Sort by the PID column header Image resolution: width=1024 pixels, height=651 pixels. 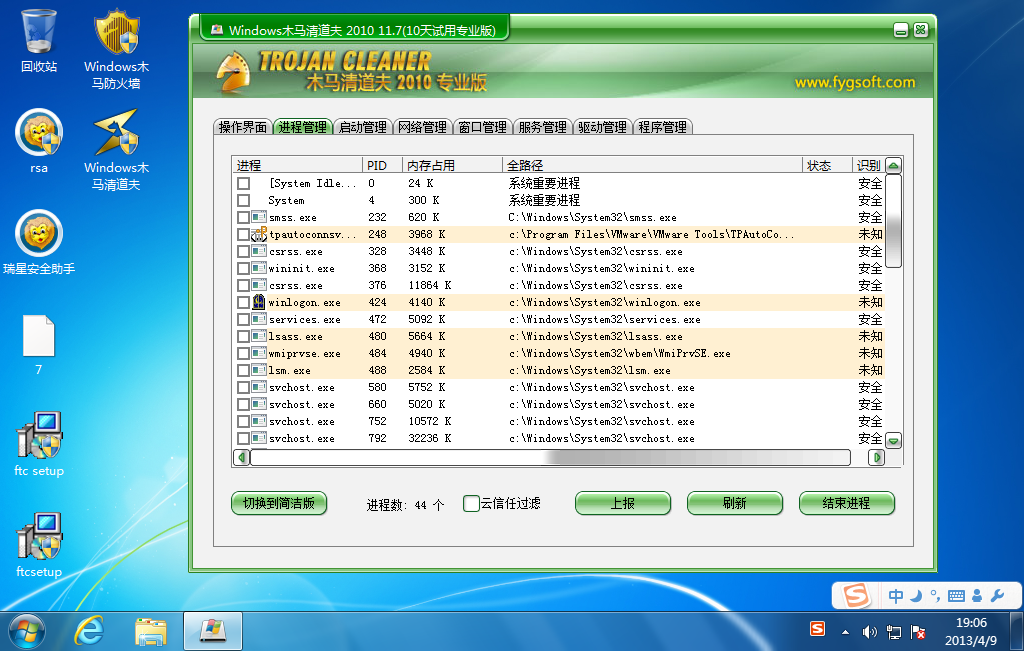tap(382, 165)
